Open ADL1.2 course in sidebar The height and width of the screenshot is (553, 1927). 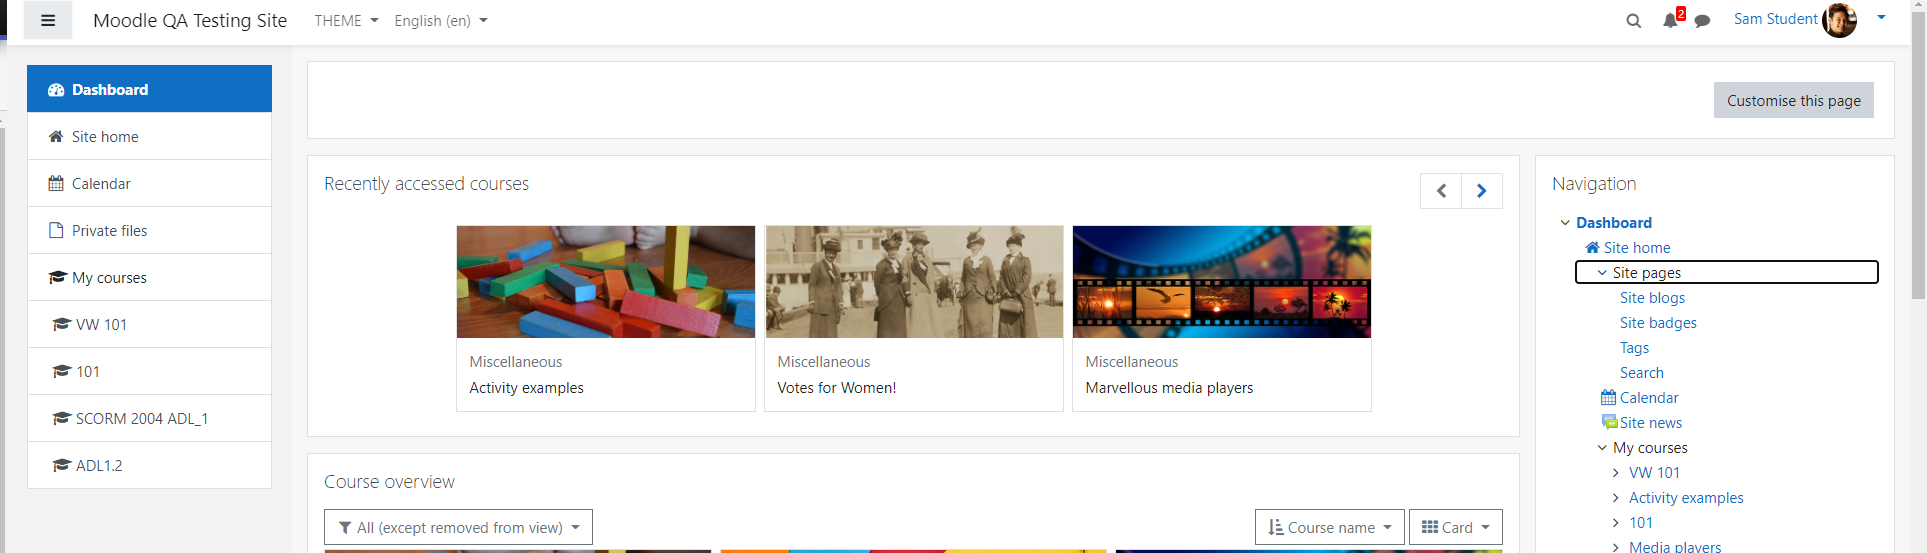(x=149, y=465)
